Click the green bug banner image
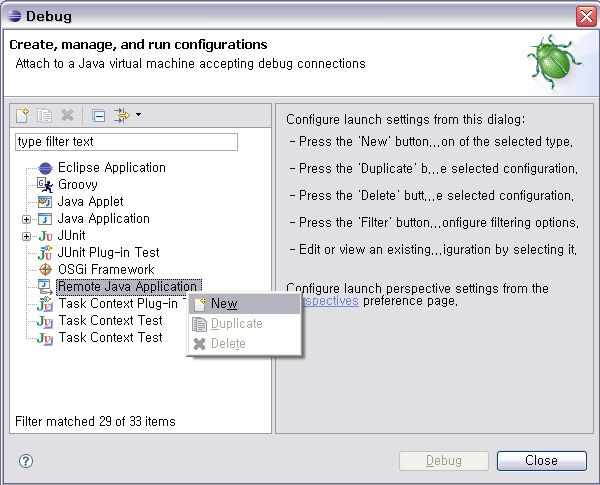 coord(554,62)
